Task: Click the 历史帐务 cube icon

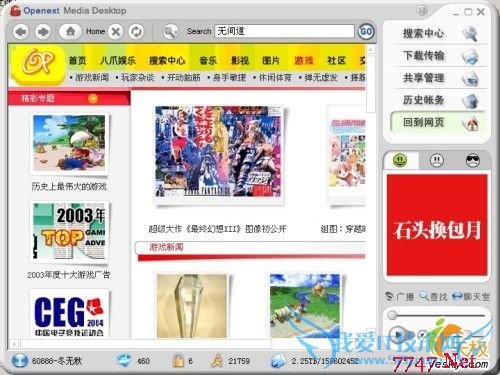Action: (470, 101)
